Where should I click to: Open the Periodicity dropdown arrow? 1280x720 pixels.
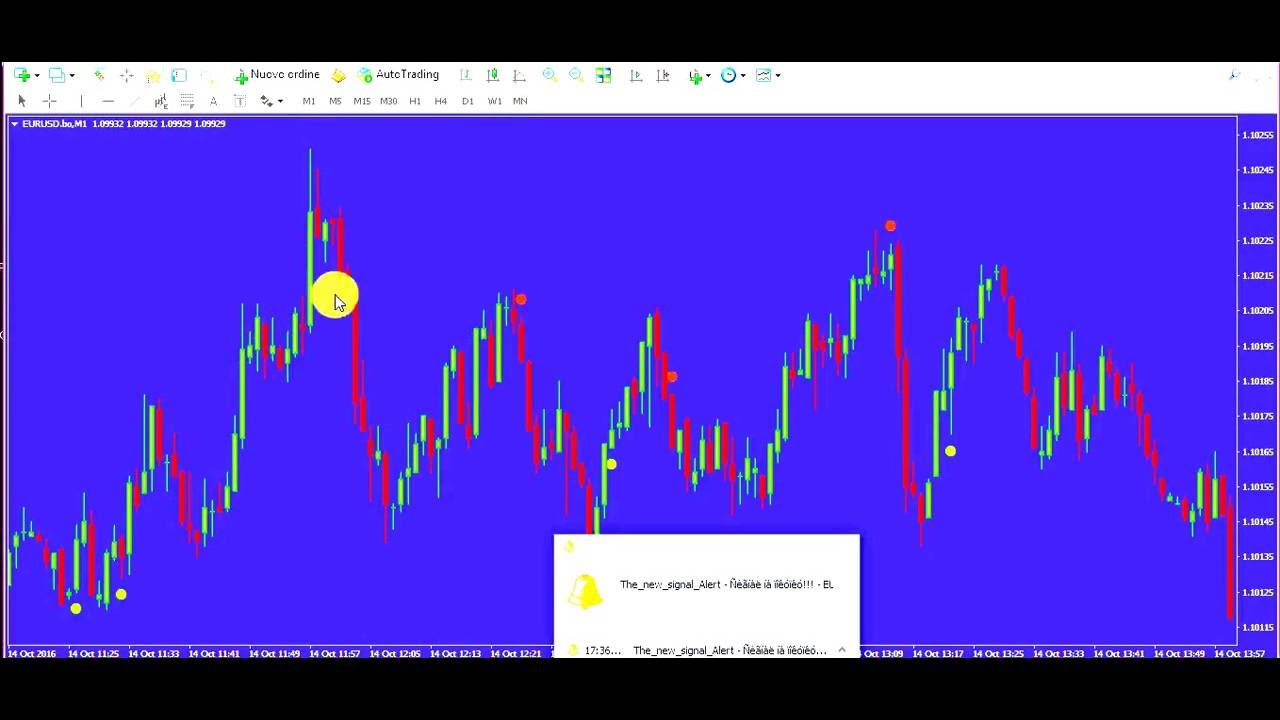[743, 76]
